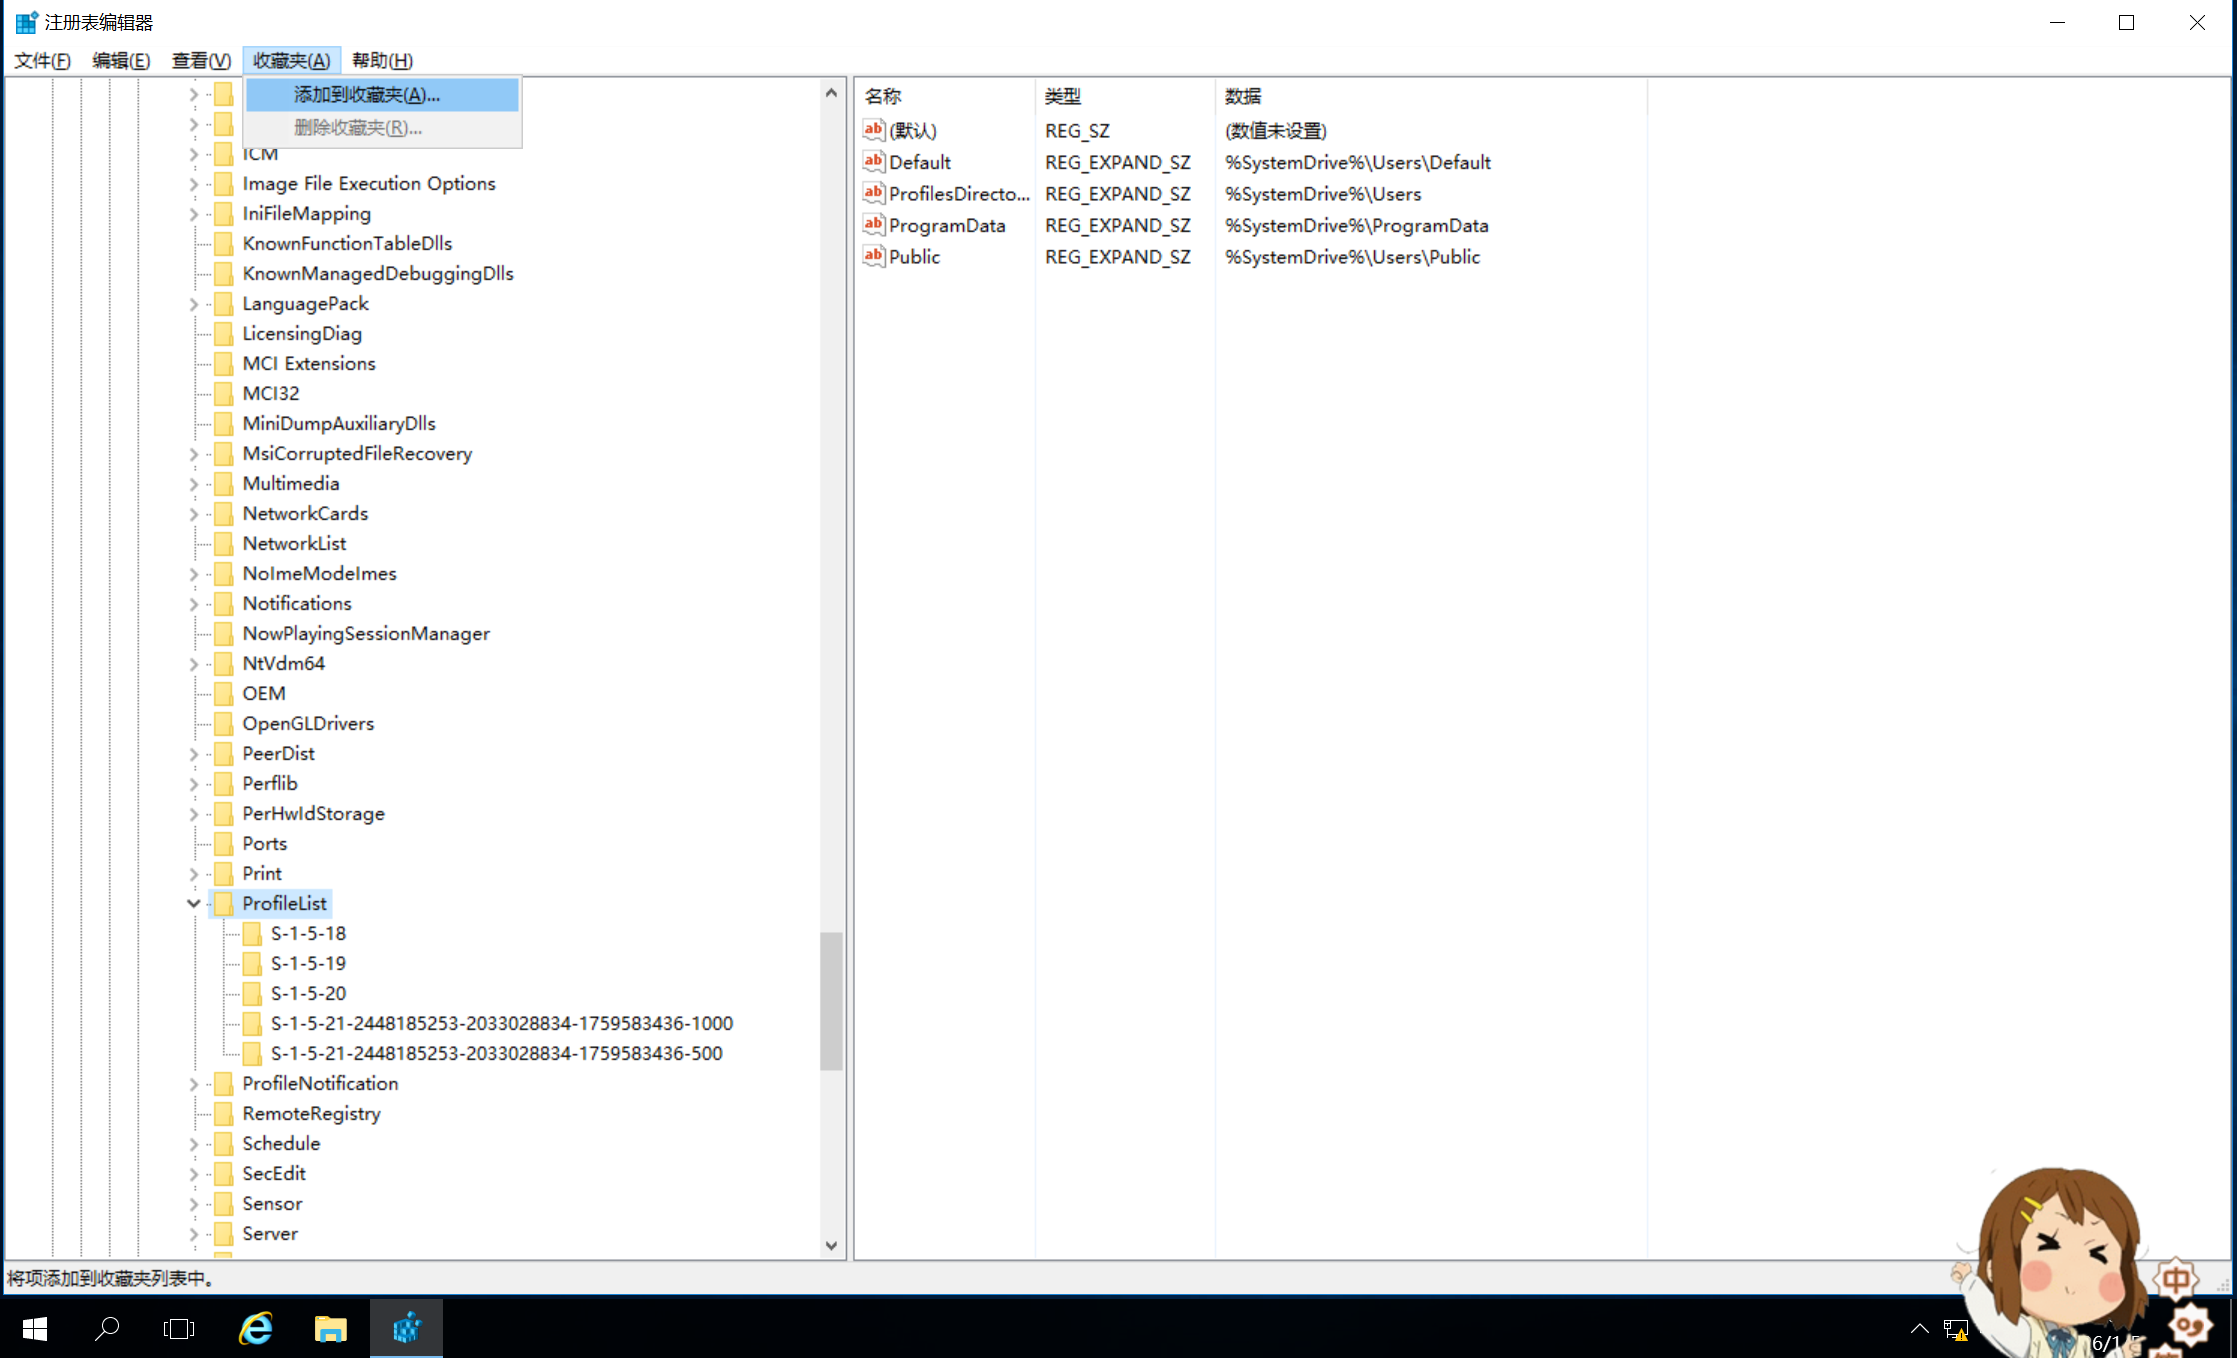Open the 帮助(H) menu
Image resolution: width=2237 pixels, height=1358 pixels.
click(382, 60)
